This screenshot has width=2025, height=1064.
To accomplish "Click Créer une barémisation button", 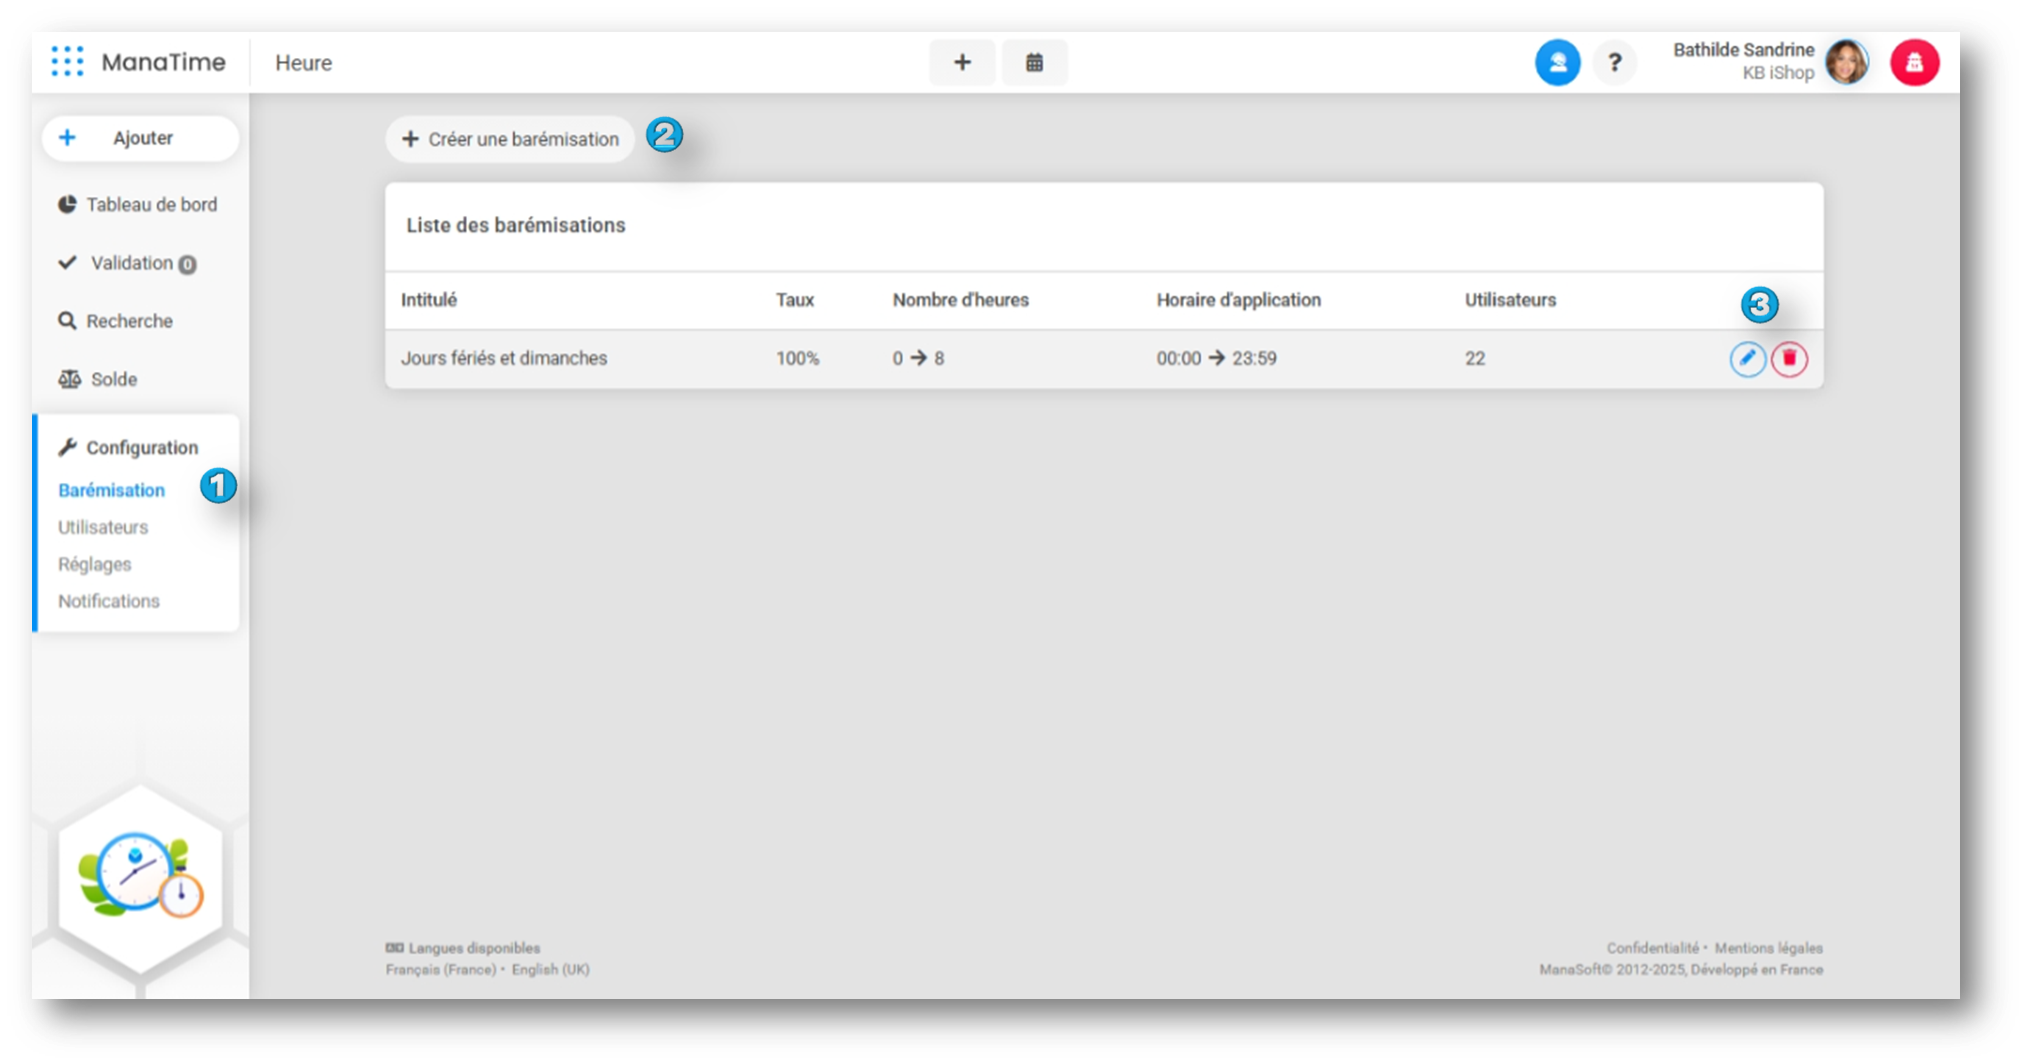I will 510,139.
